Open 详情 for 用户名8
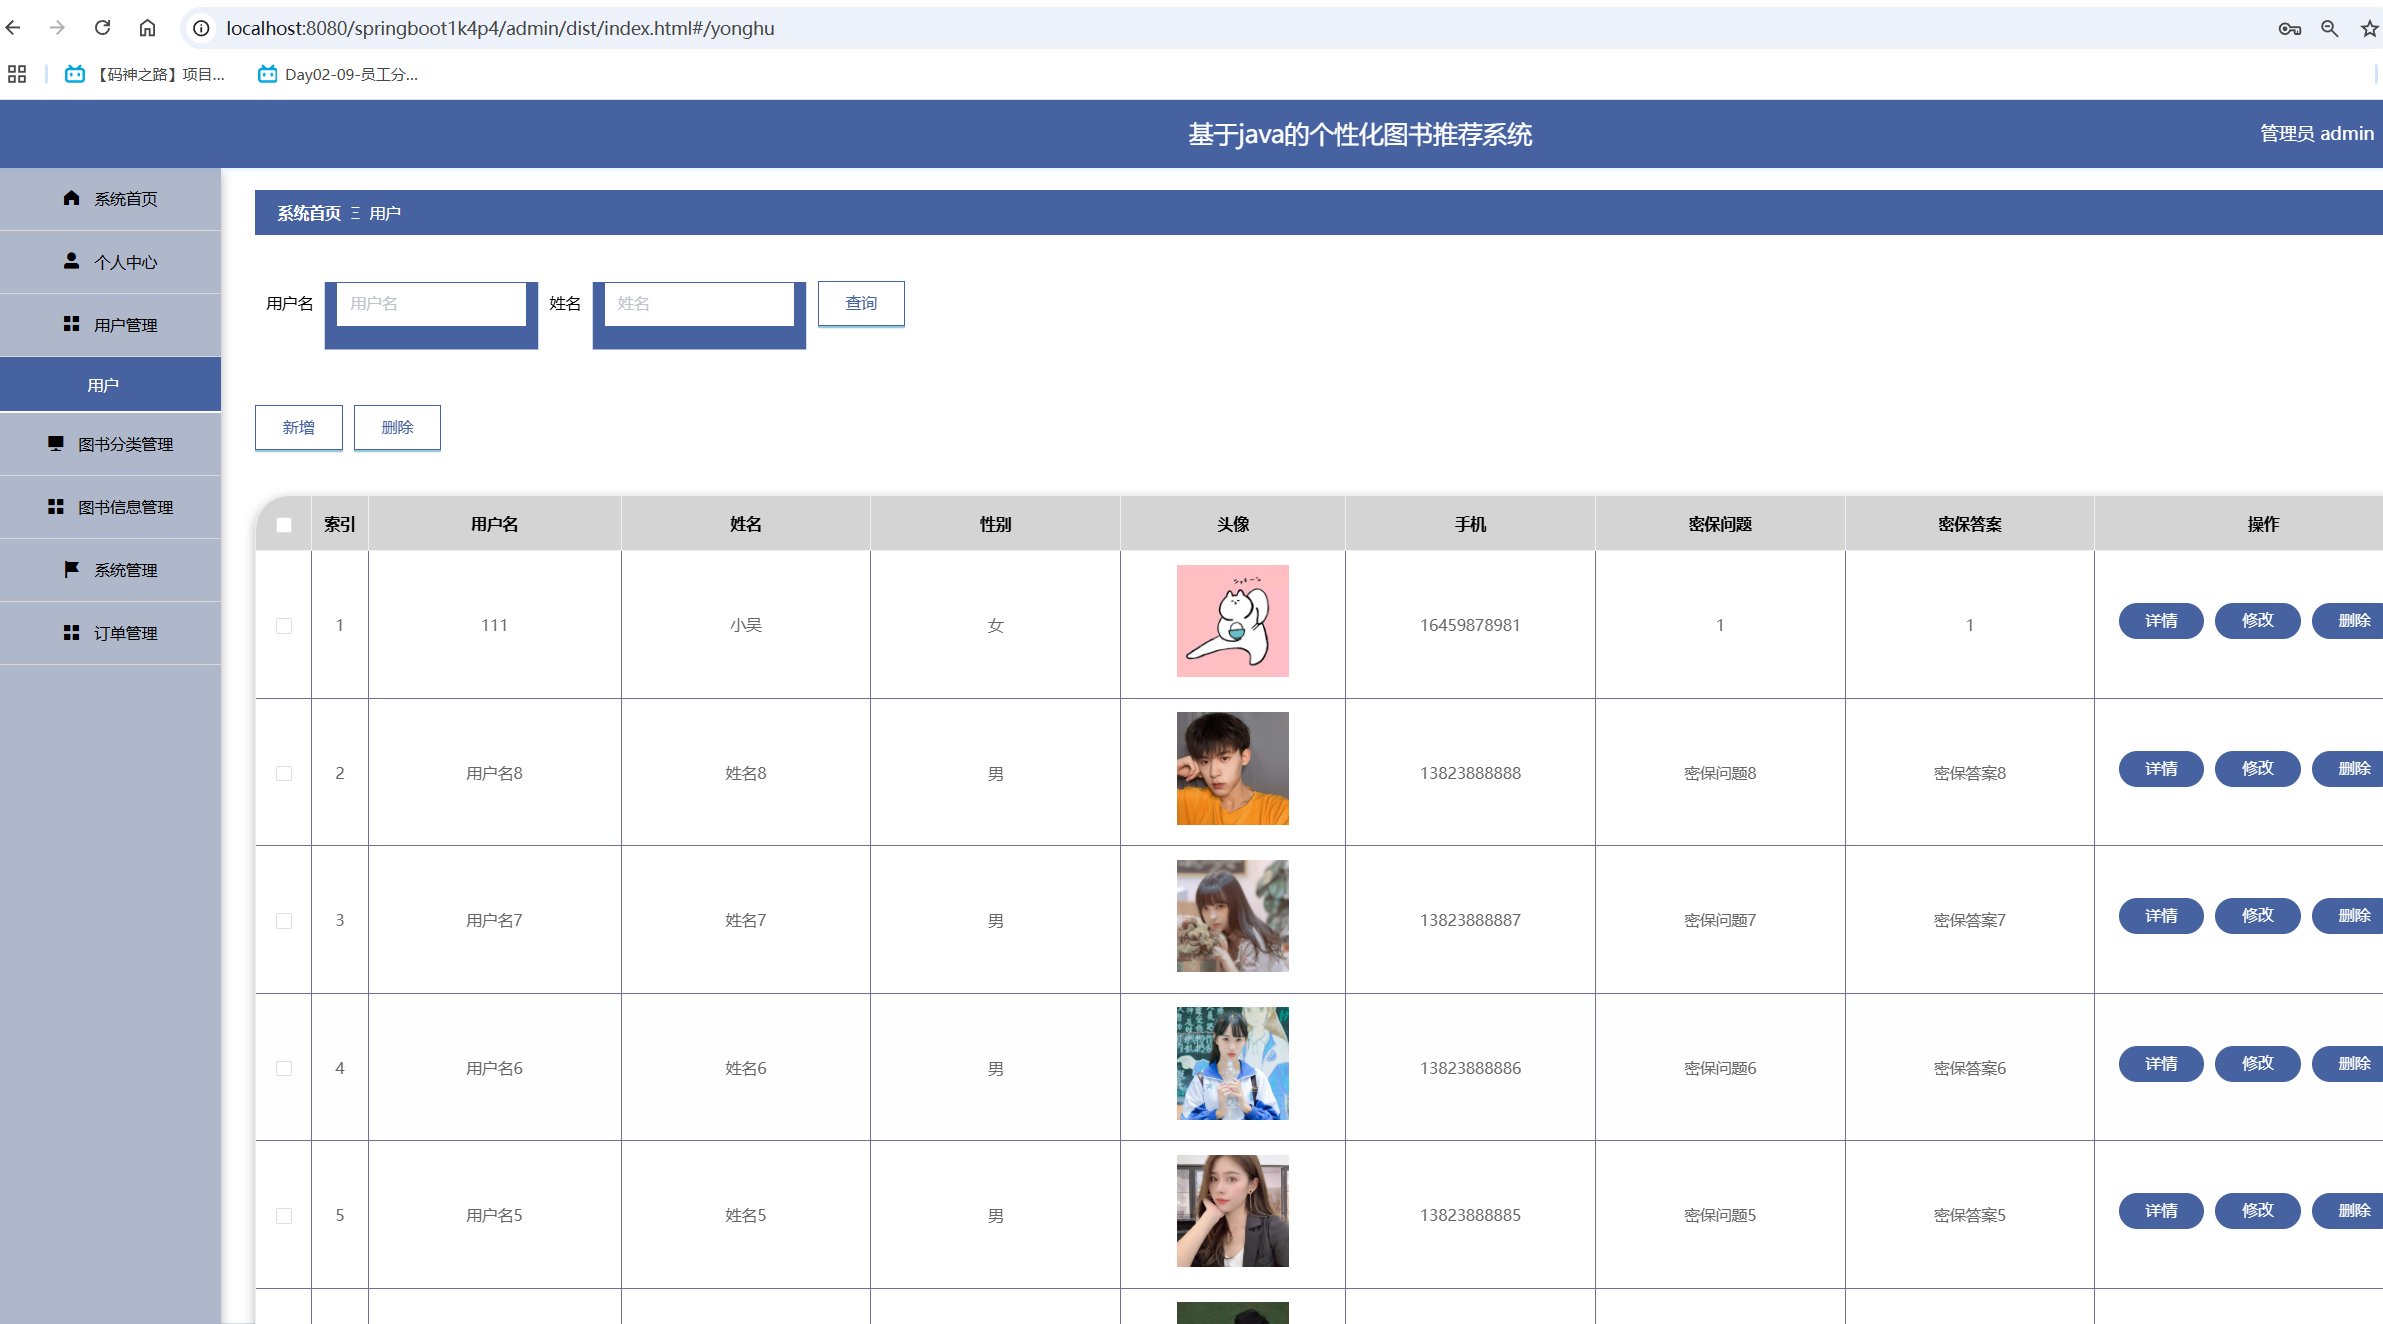The image size is (2383, 1324). [x=2161, y=769]
